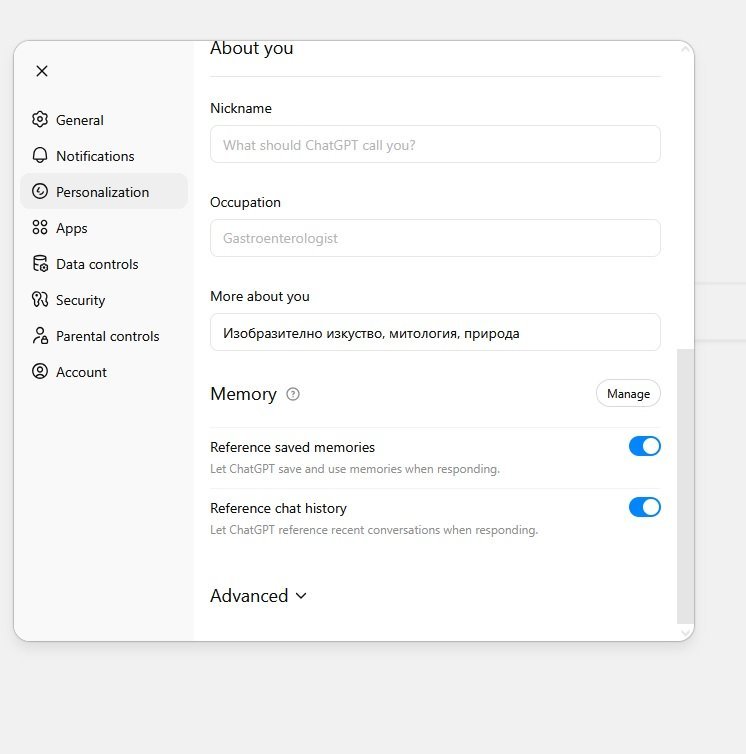
Task: Edit the More about you field
Action: coord(435,333)
